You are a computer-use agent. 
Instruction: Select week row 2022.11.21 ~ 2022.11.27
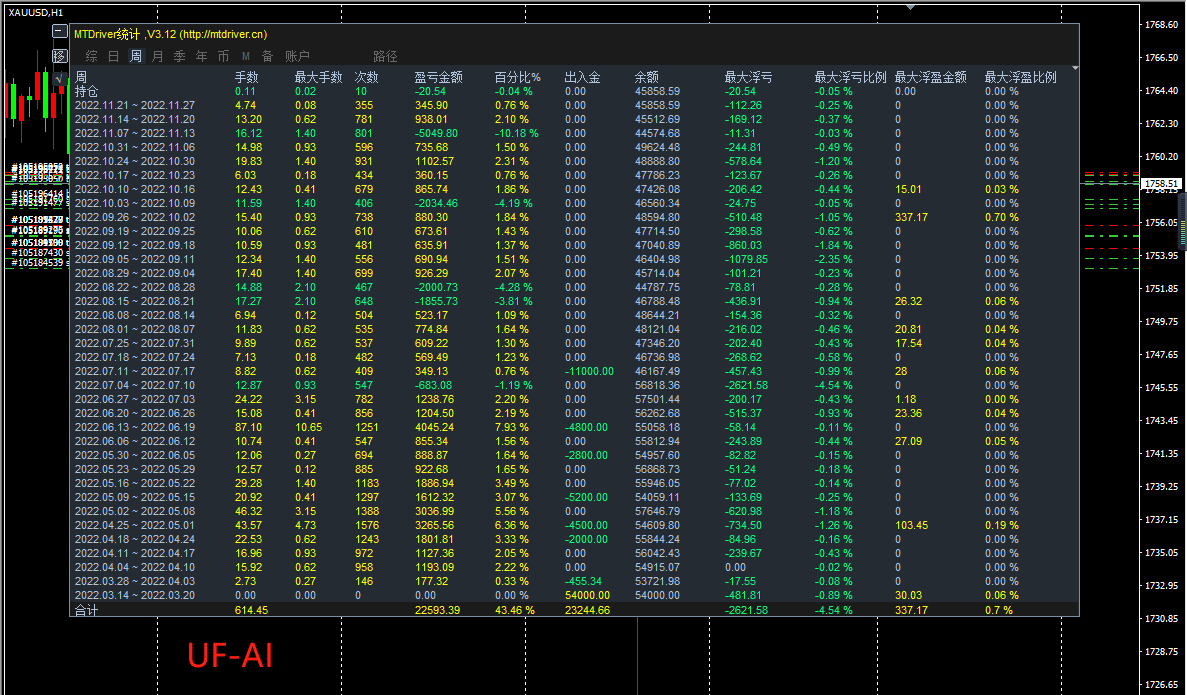click(135, 105)
